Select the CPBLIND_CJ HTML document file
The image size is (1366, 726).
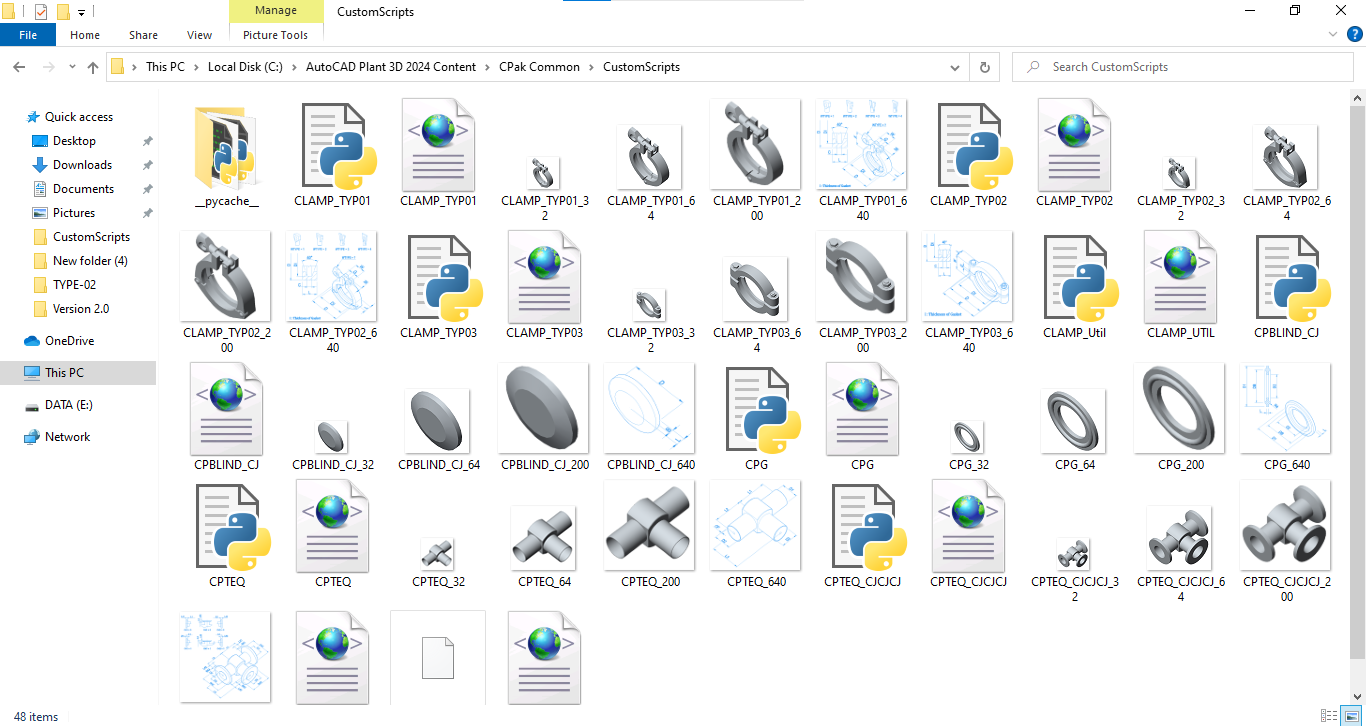227,410
